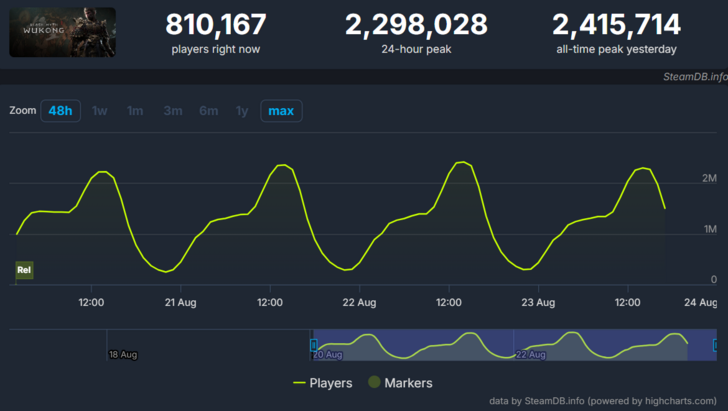Click the 20 Aug label in navigator
Image resolution: width=728 pixels, height=411 pixels.
[x=328, y=355]
